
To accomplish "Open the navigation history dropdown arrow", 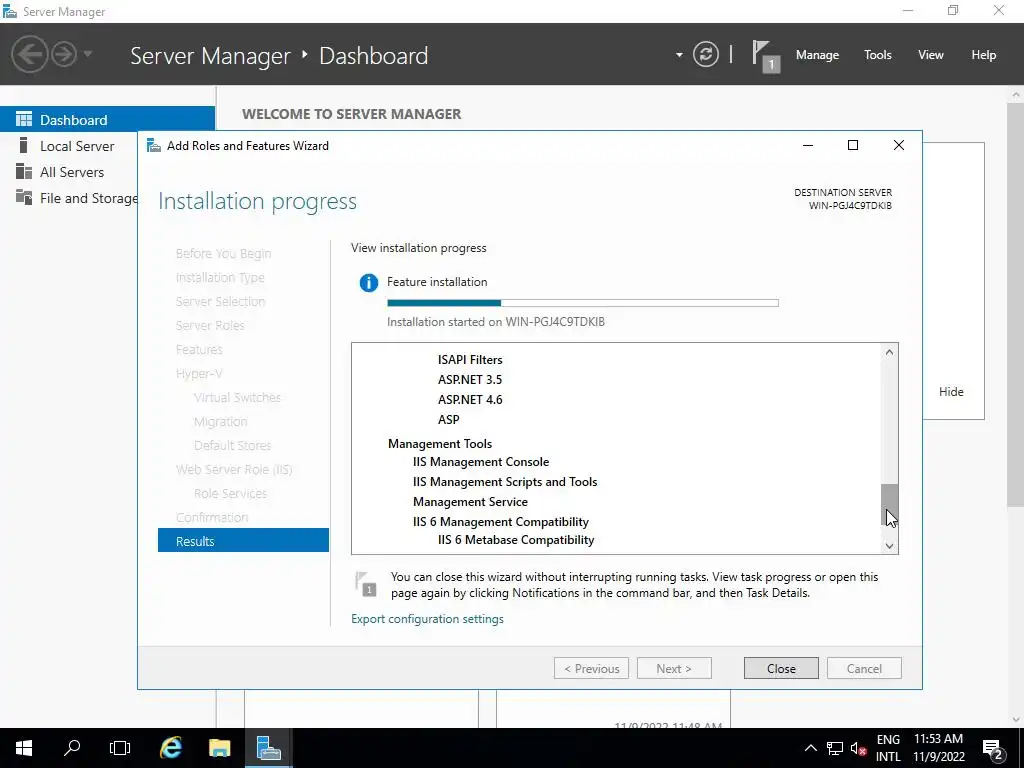I will (88, 54).
